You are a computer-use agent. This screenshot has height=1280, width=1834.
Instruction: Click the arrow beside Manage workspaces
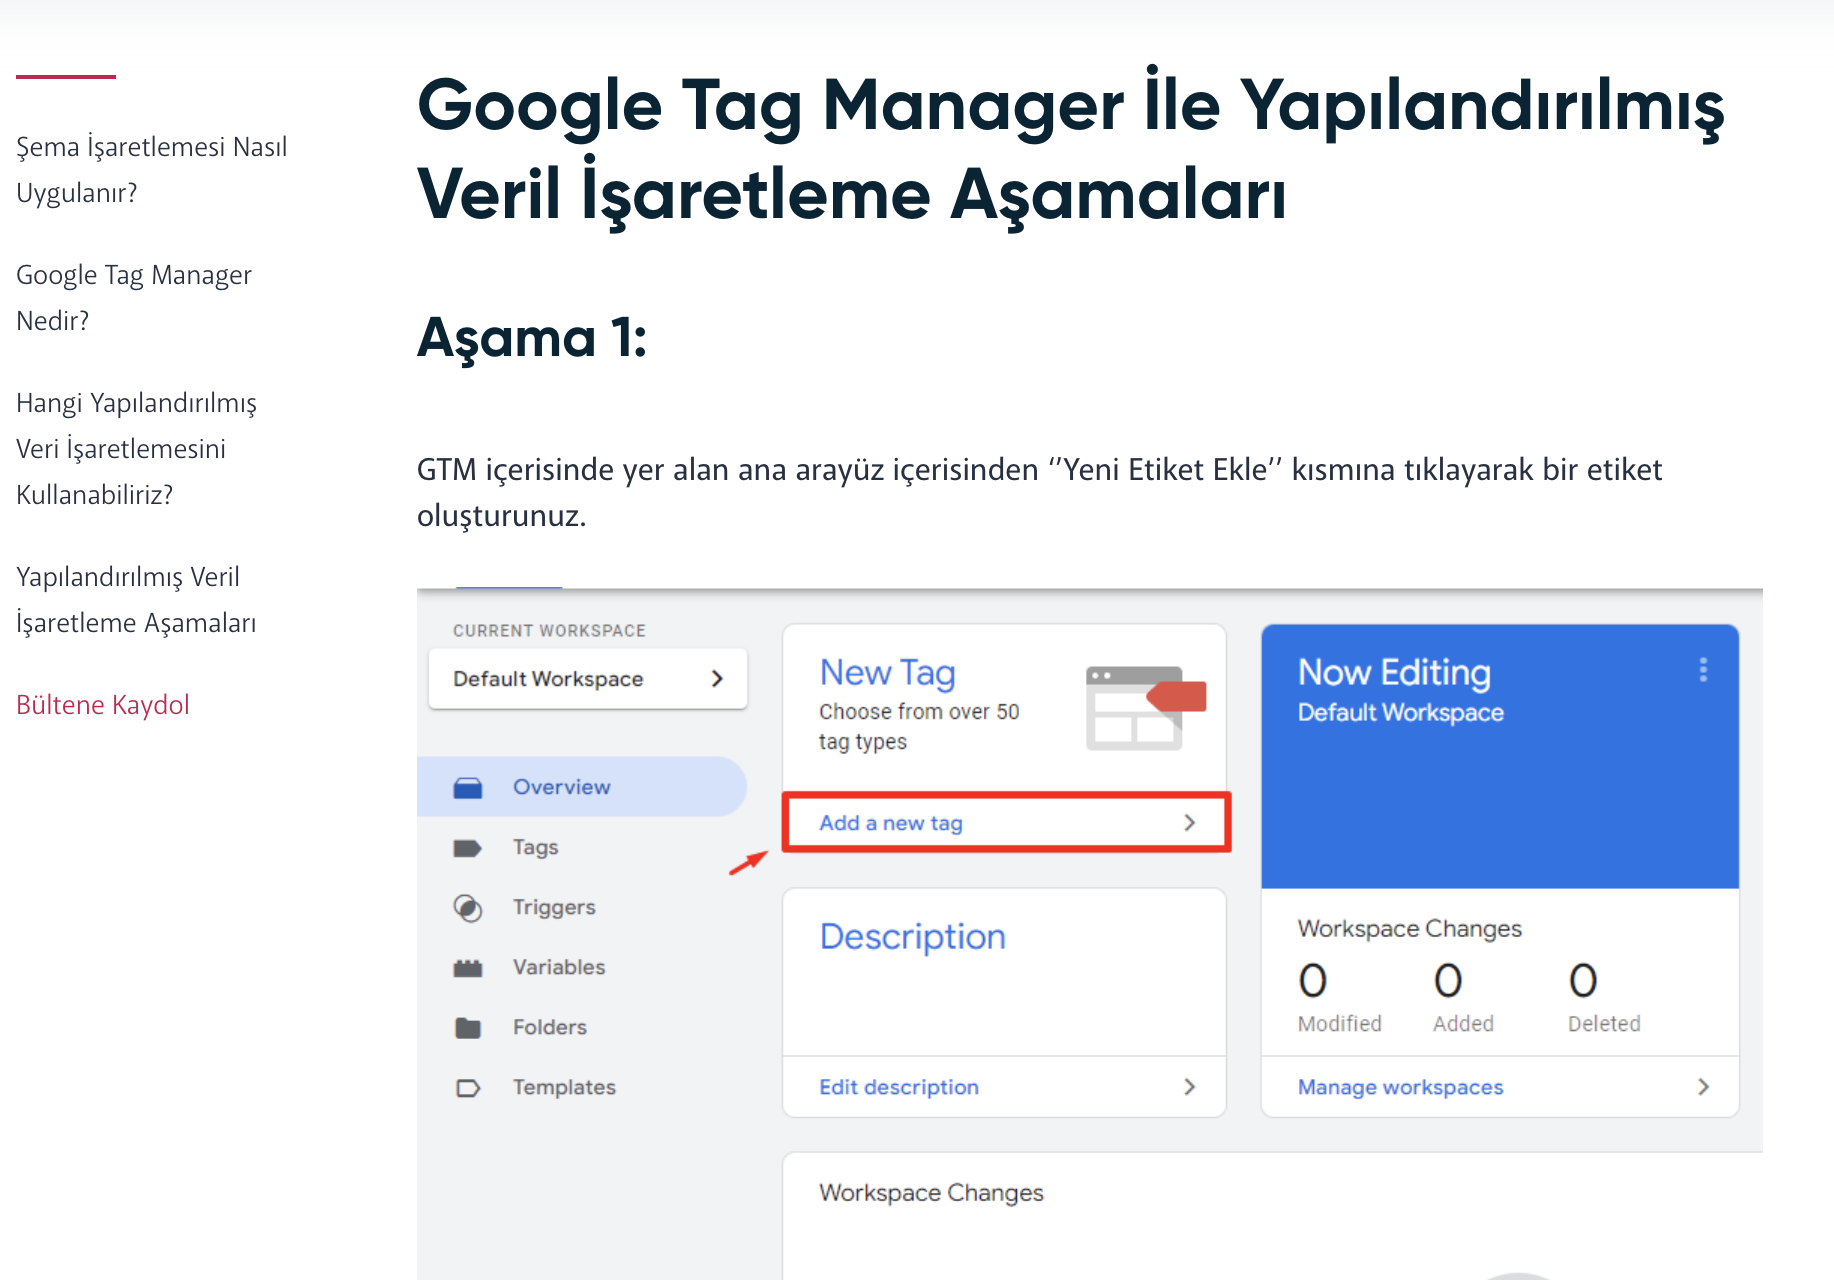click(x=1703, y=1086)
